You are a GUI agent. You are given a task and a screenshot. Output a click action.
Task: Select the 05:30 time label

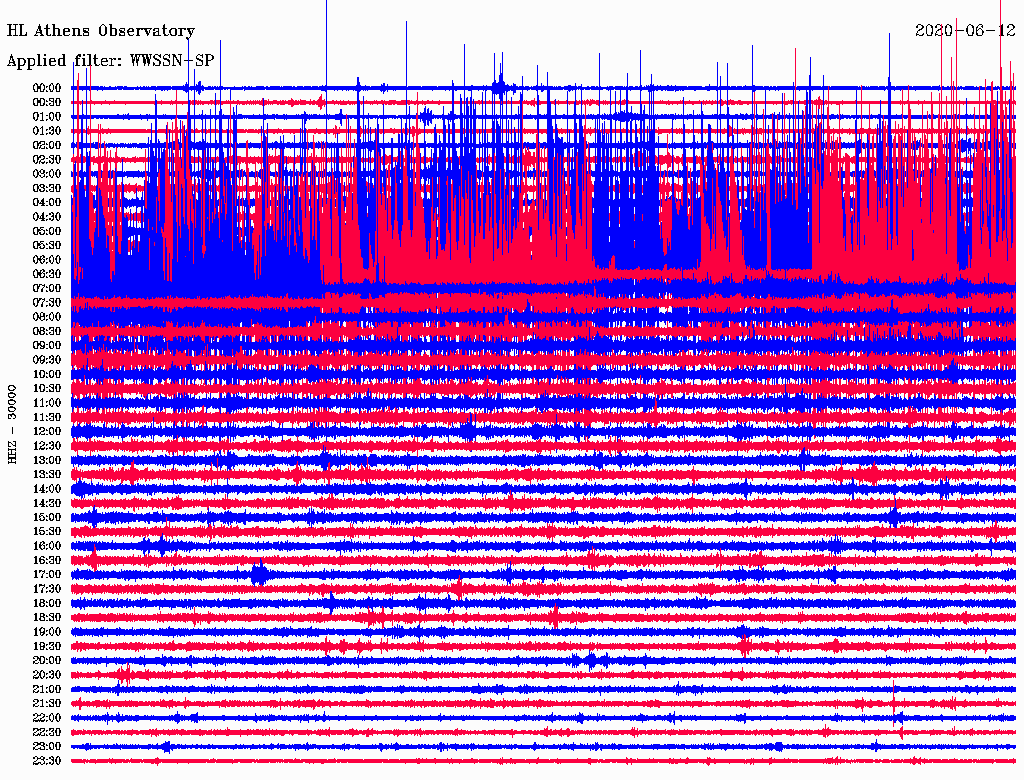coord(47,245)
